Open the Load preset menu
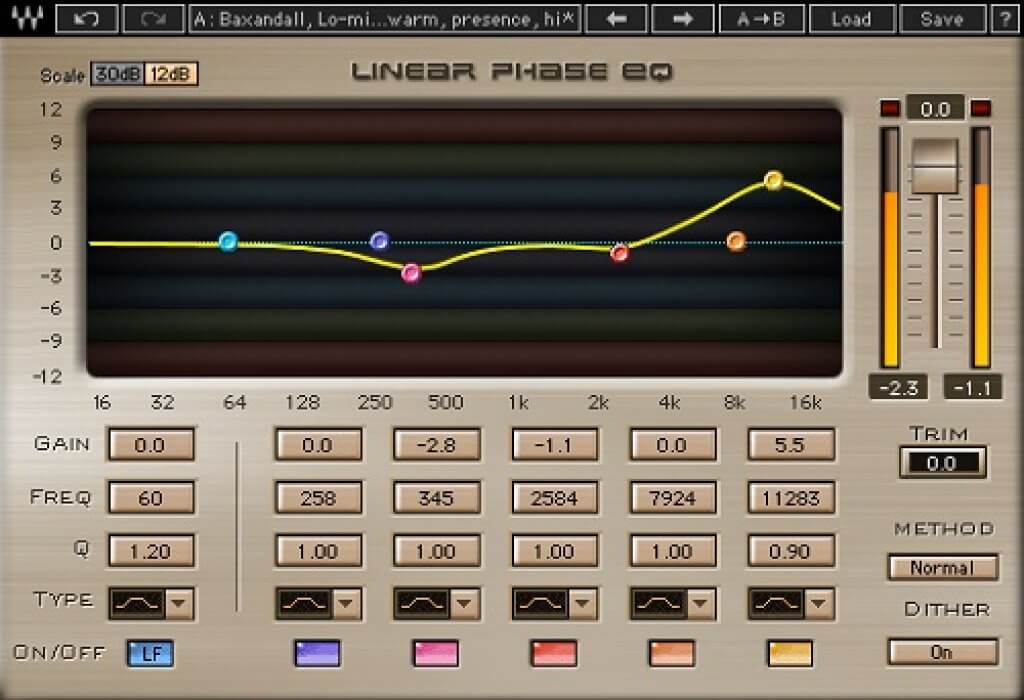1024x700 pixels. pyautogui.click(x=851, y=18)
